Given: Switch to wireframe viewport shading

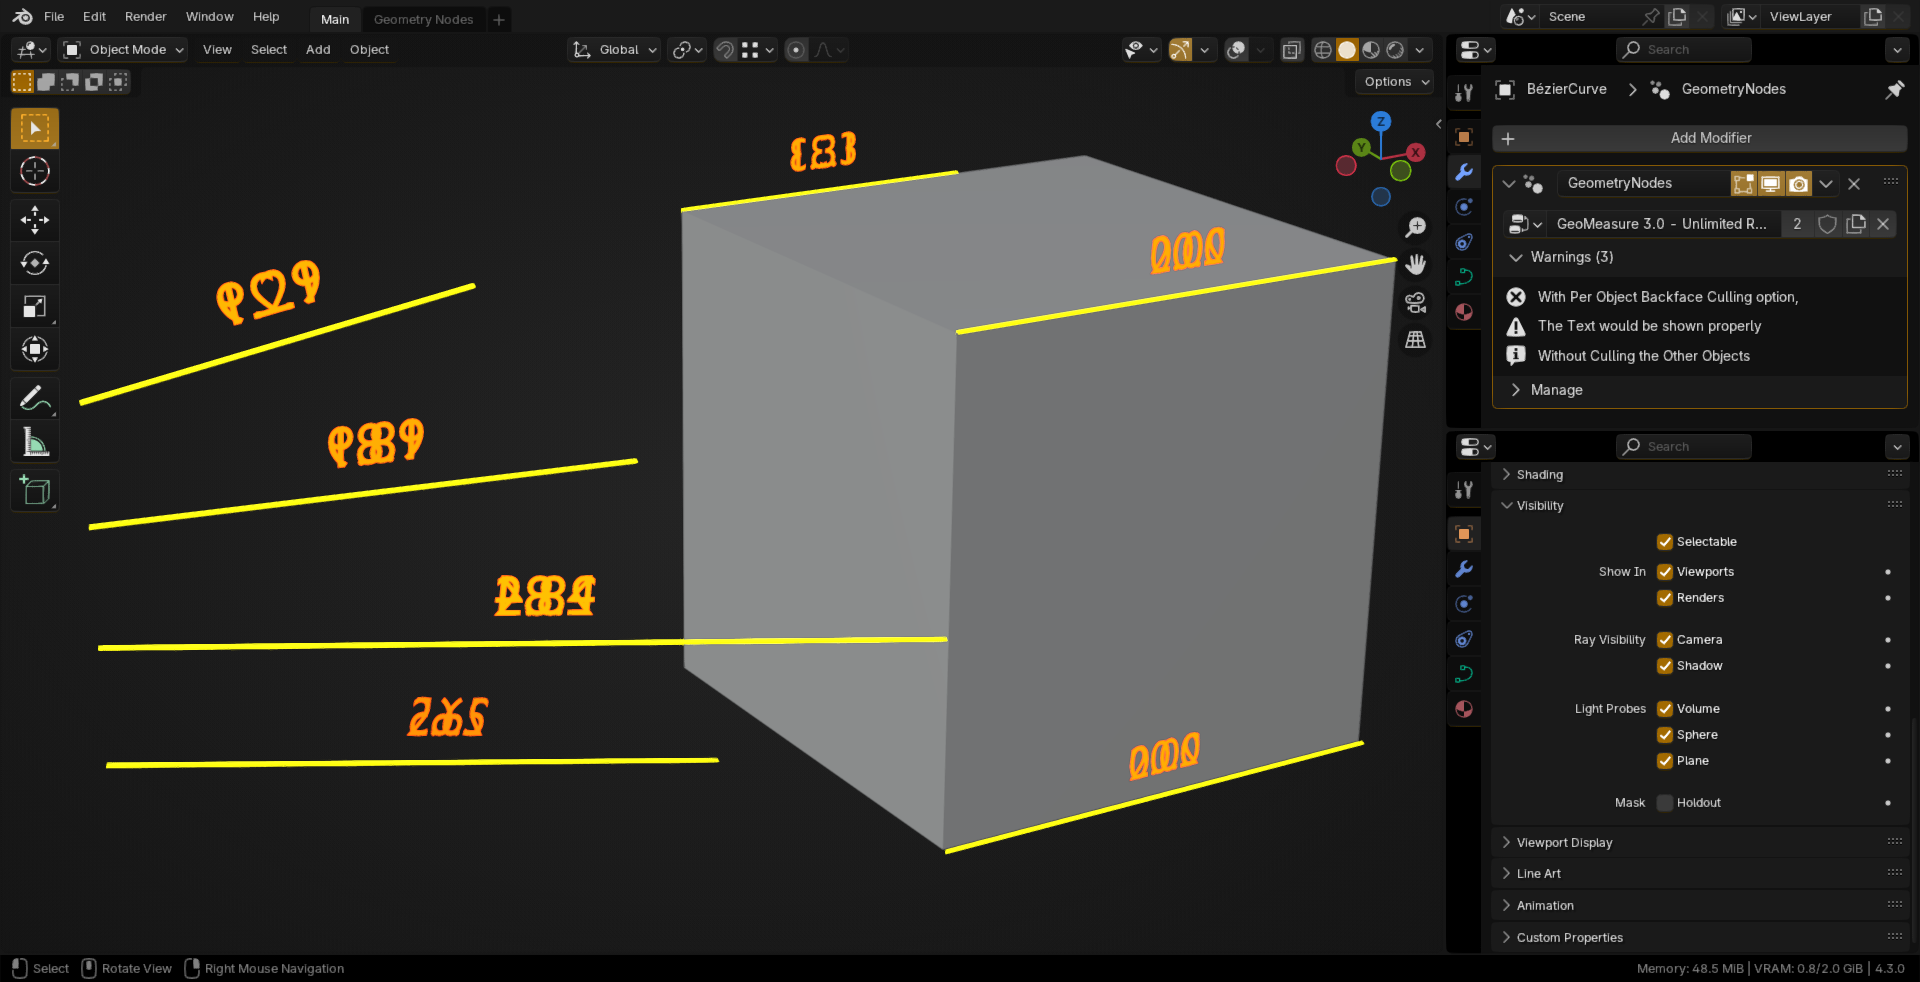Looking at the screenshot, I should [x=1323, y=50].
